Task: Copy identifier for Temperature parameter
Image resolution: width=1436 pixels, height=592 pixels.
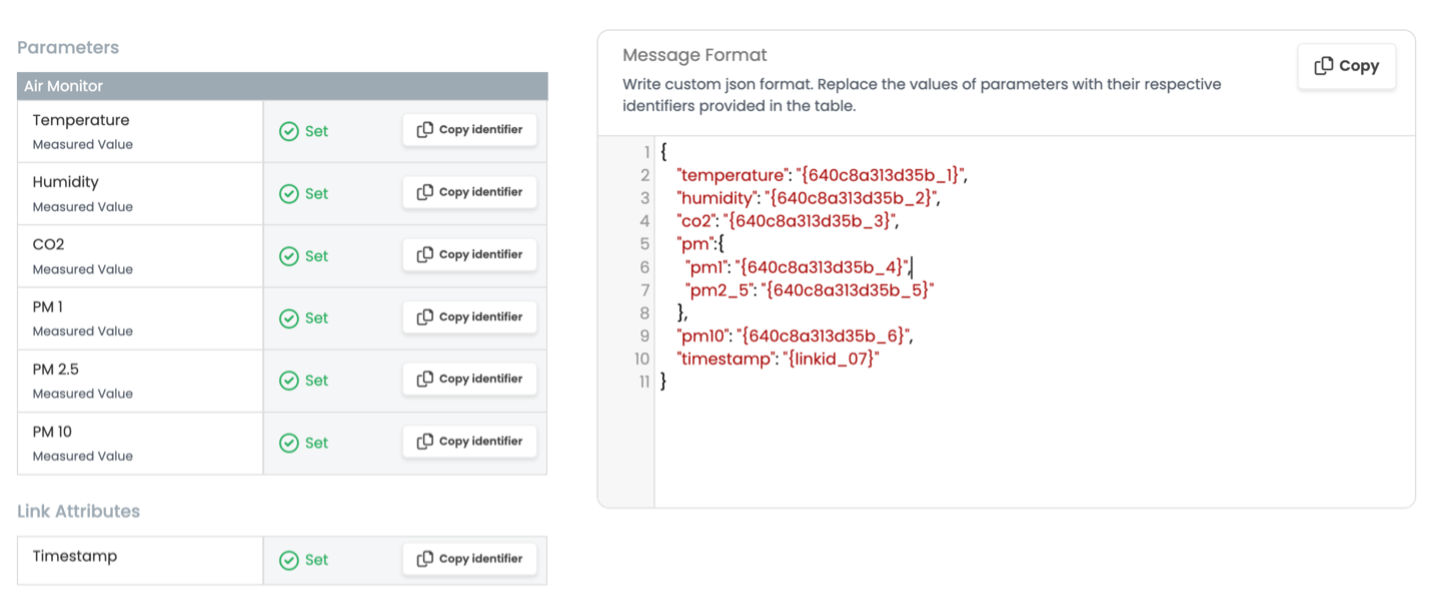Action: click(469, 130)
